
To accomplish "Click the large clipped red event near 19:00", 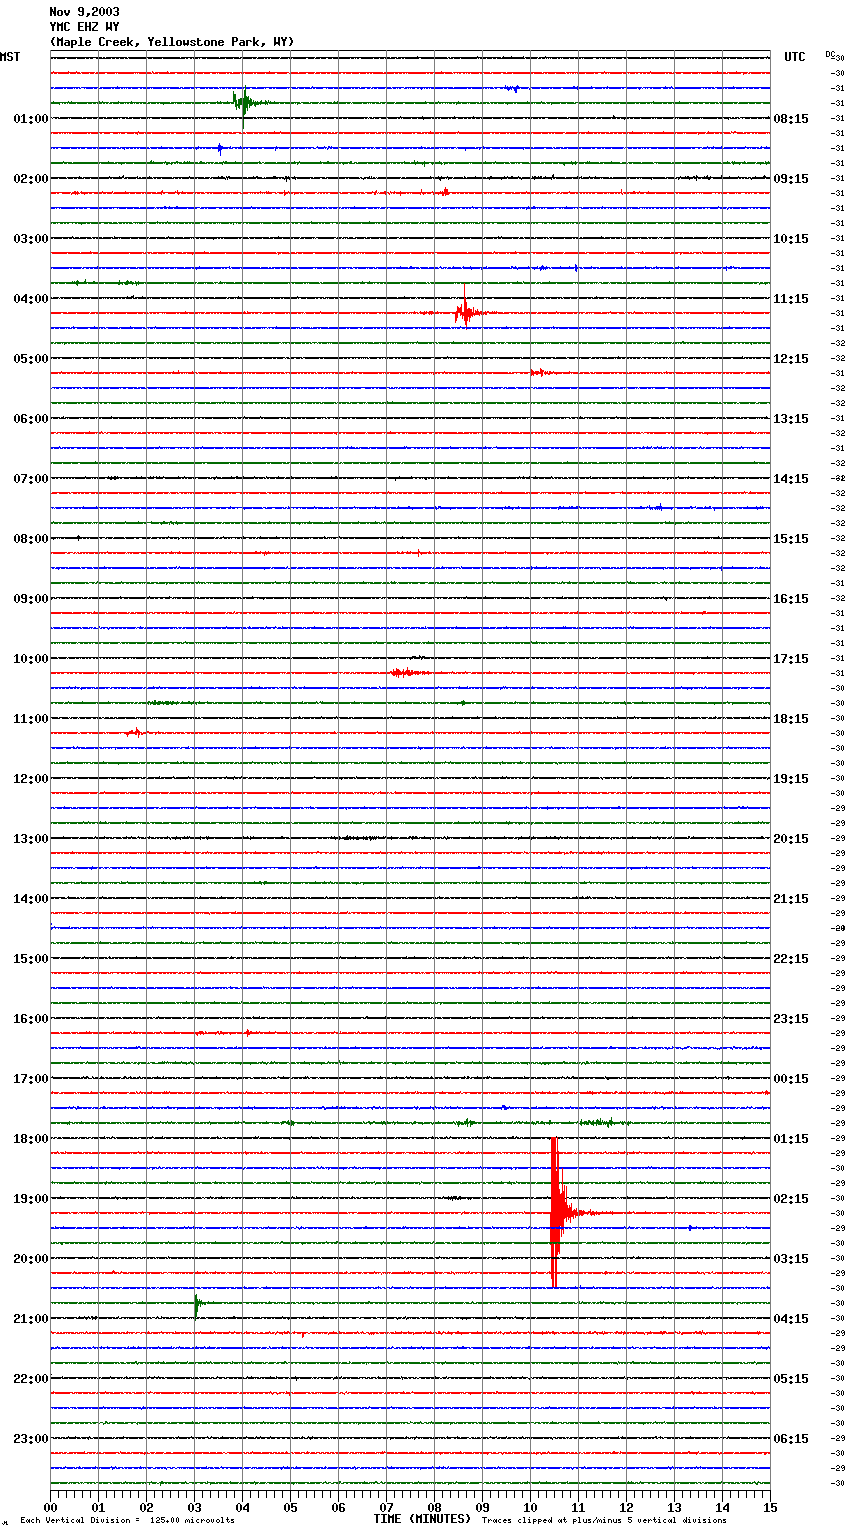I will coord(556,1213).
